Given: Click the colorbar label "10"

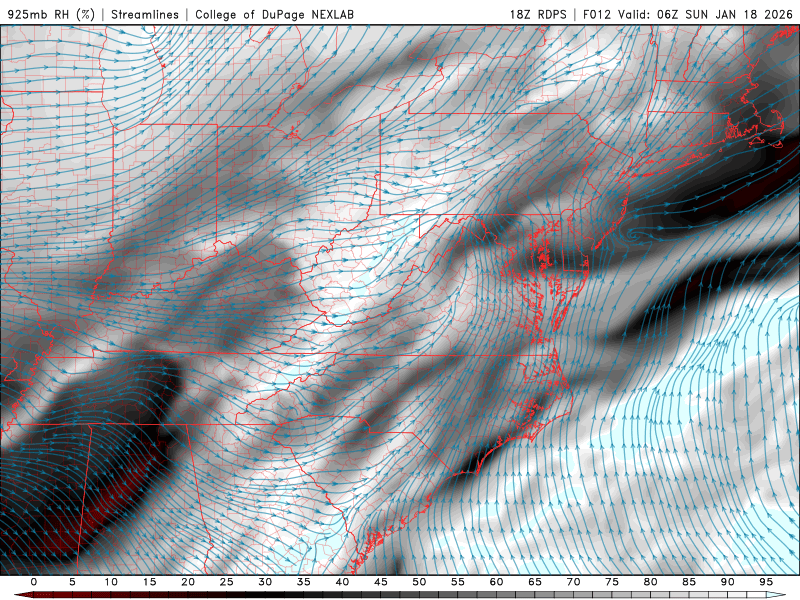Looking at the screenshot, I should pyautogui.click(x=111, y=582).
